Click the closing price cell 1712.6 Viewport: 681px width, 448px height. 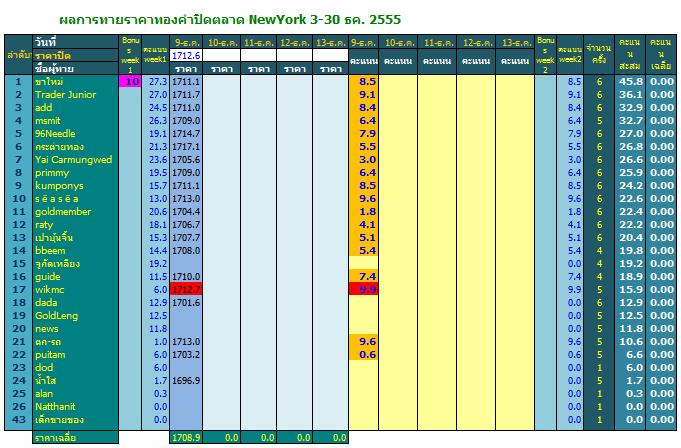pyautogui.click(x=186, y=55)
